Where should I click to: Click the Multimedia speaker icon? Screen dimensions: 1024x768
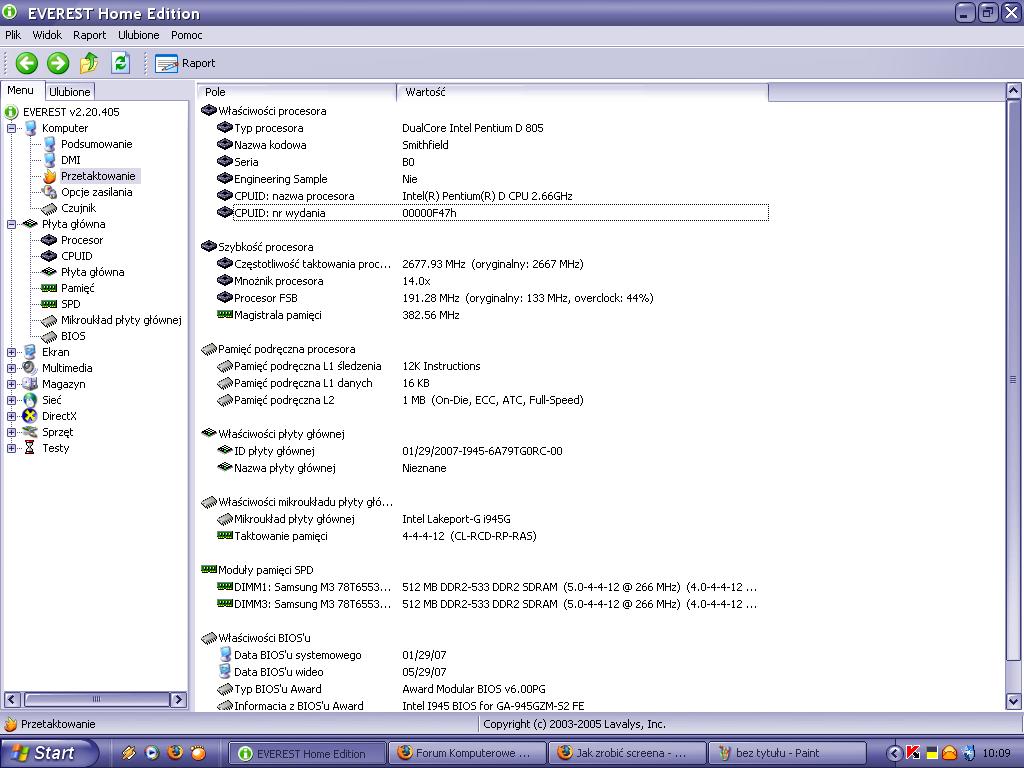pos(30,368)
